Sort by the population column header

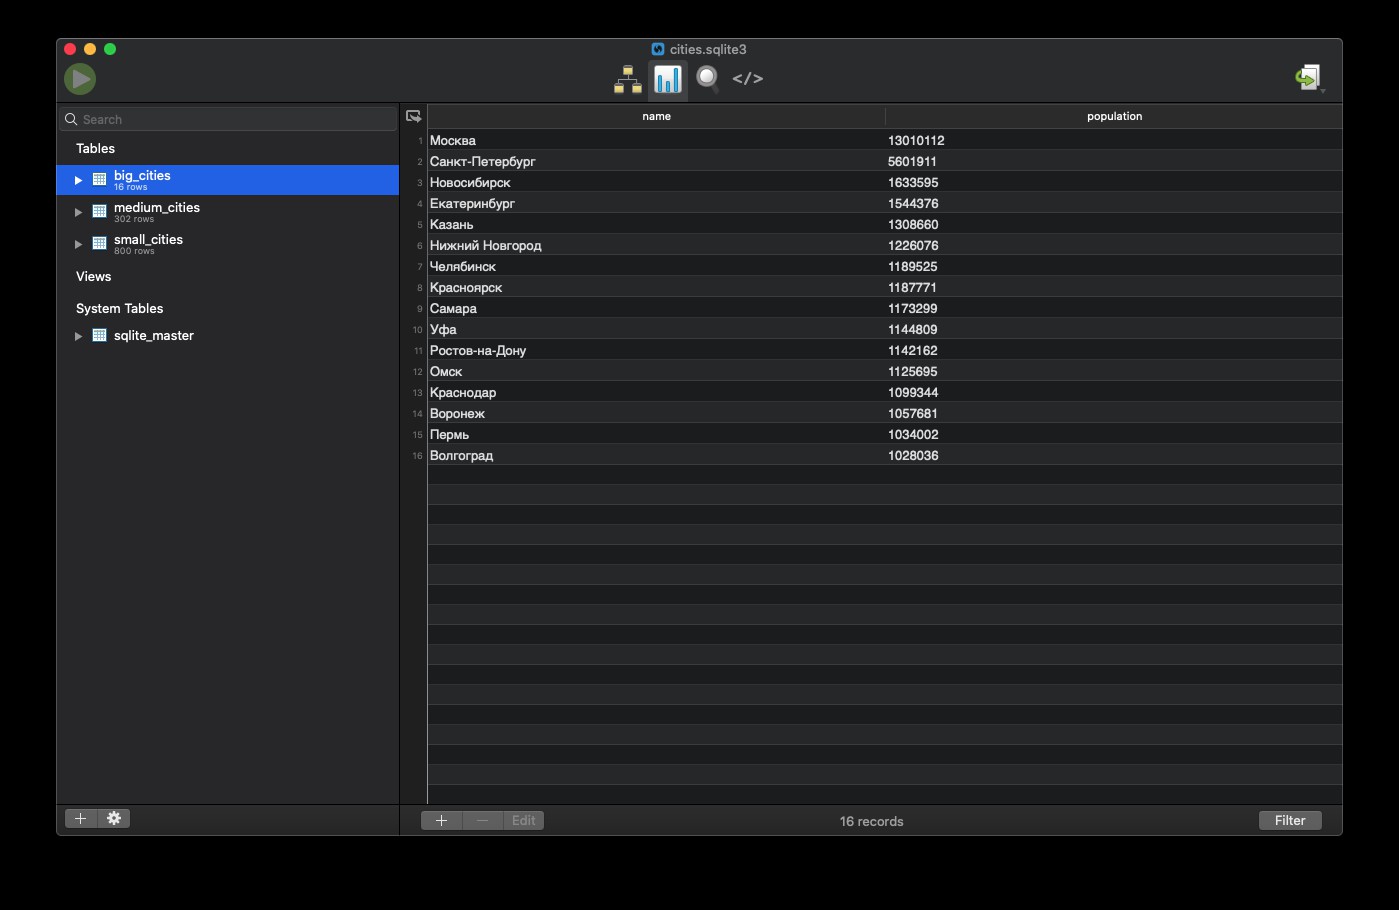tap(1114, 116)
